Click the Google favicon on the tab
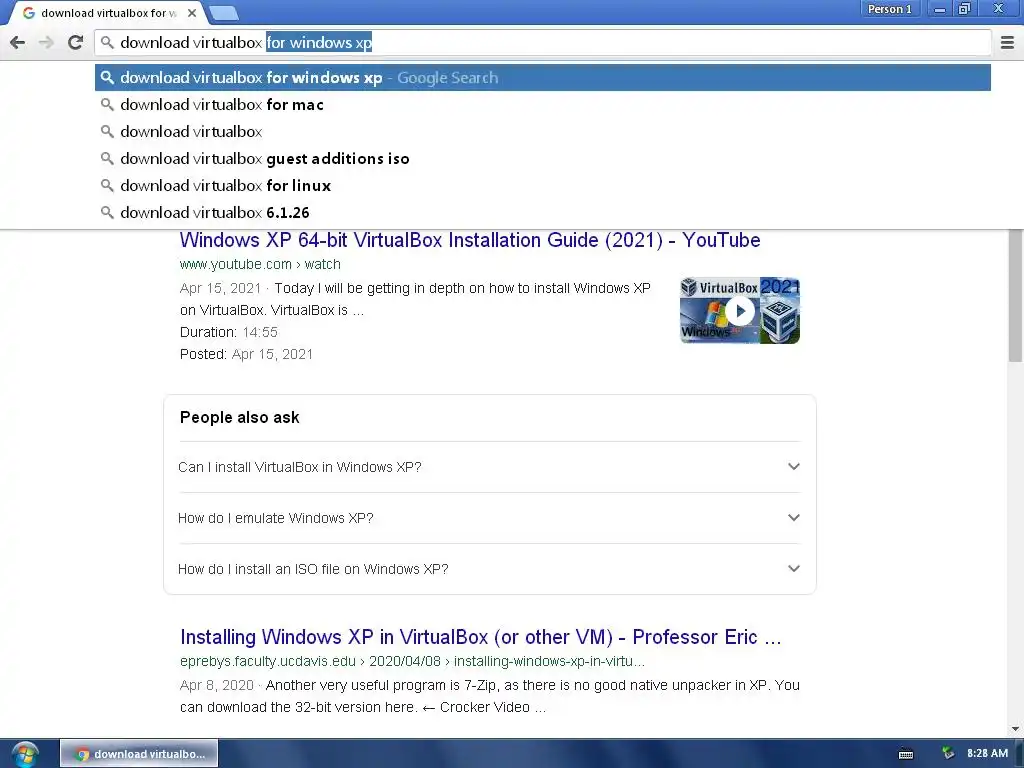 tap(28, 12)
